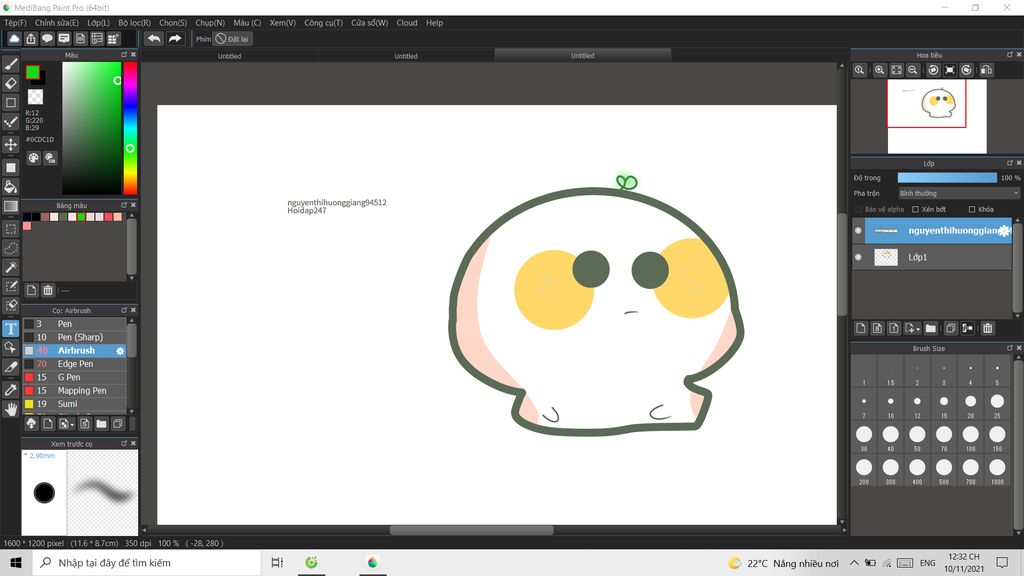Screen dimensions: 1024x576
Task: Select the Move tool
Action: pyautogui.click(x=11, y=144)
